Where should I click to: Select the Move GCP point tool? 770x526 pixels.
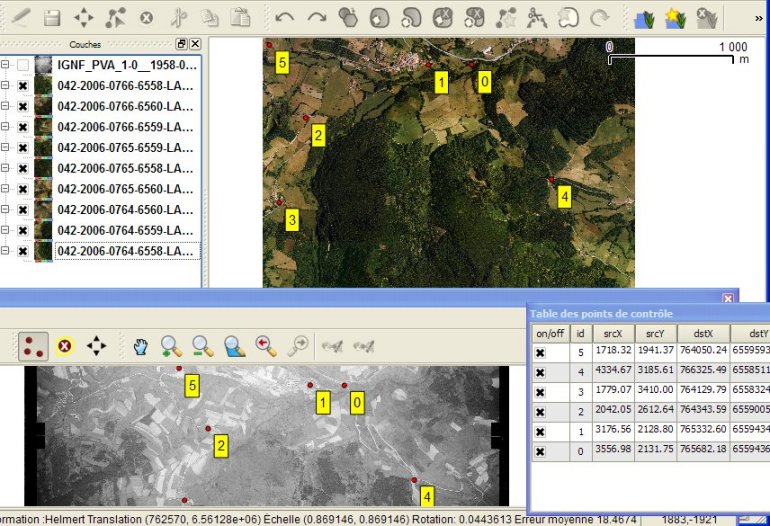click(96, 346)
